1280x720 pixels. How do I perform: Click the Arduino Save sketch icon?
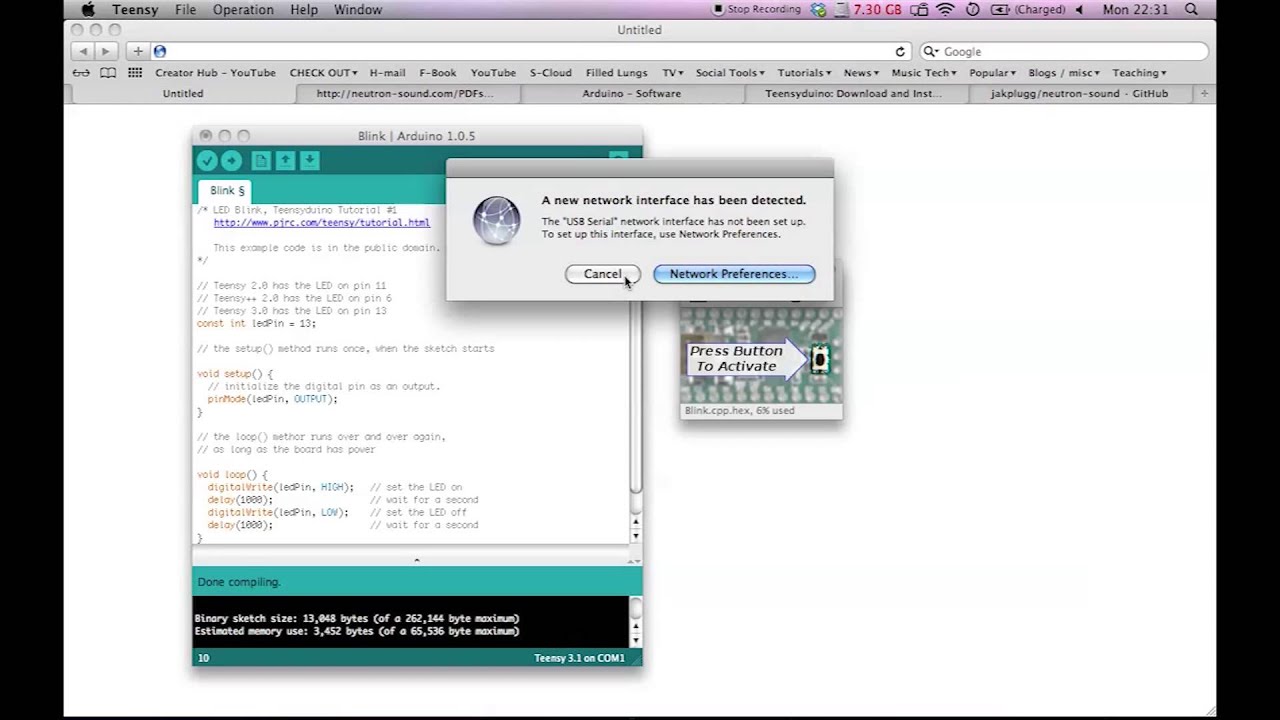pyautogui.click(x=309, y=161)
